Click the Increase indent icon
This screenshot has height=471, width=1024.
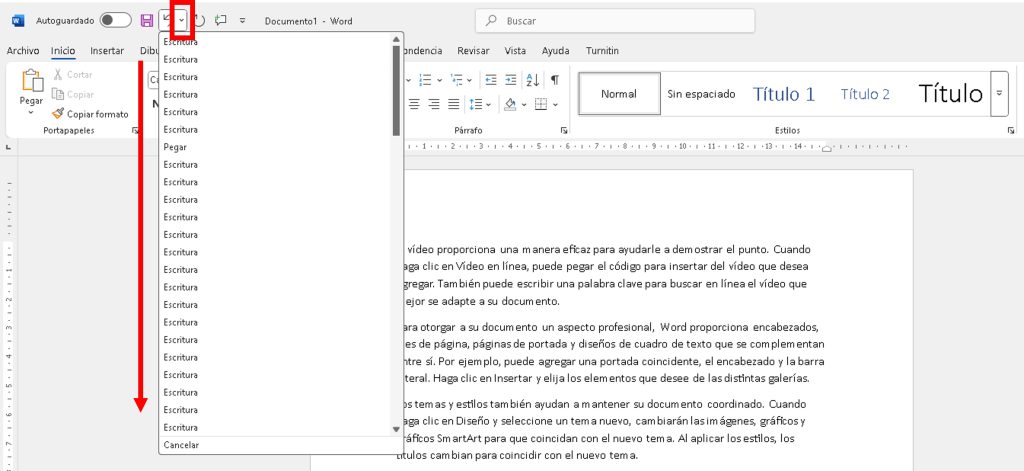[509, 80]
